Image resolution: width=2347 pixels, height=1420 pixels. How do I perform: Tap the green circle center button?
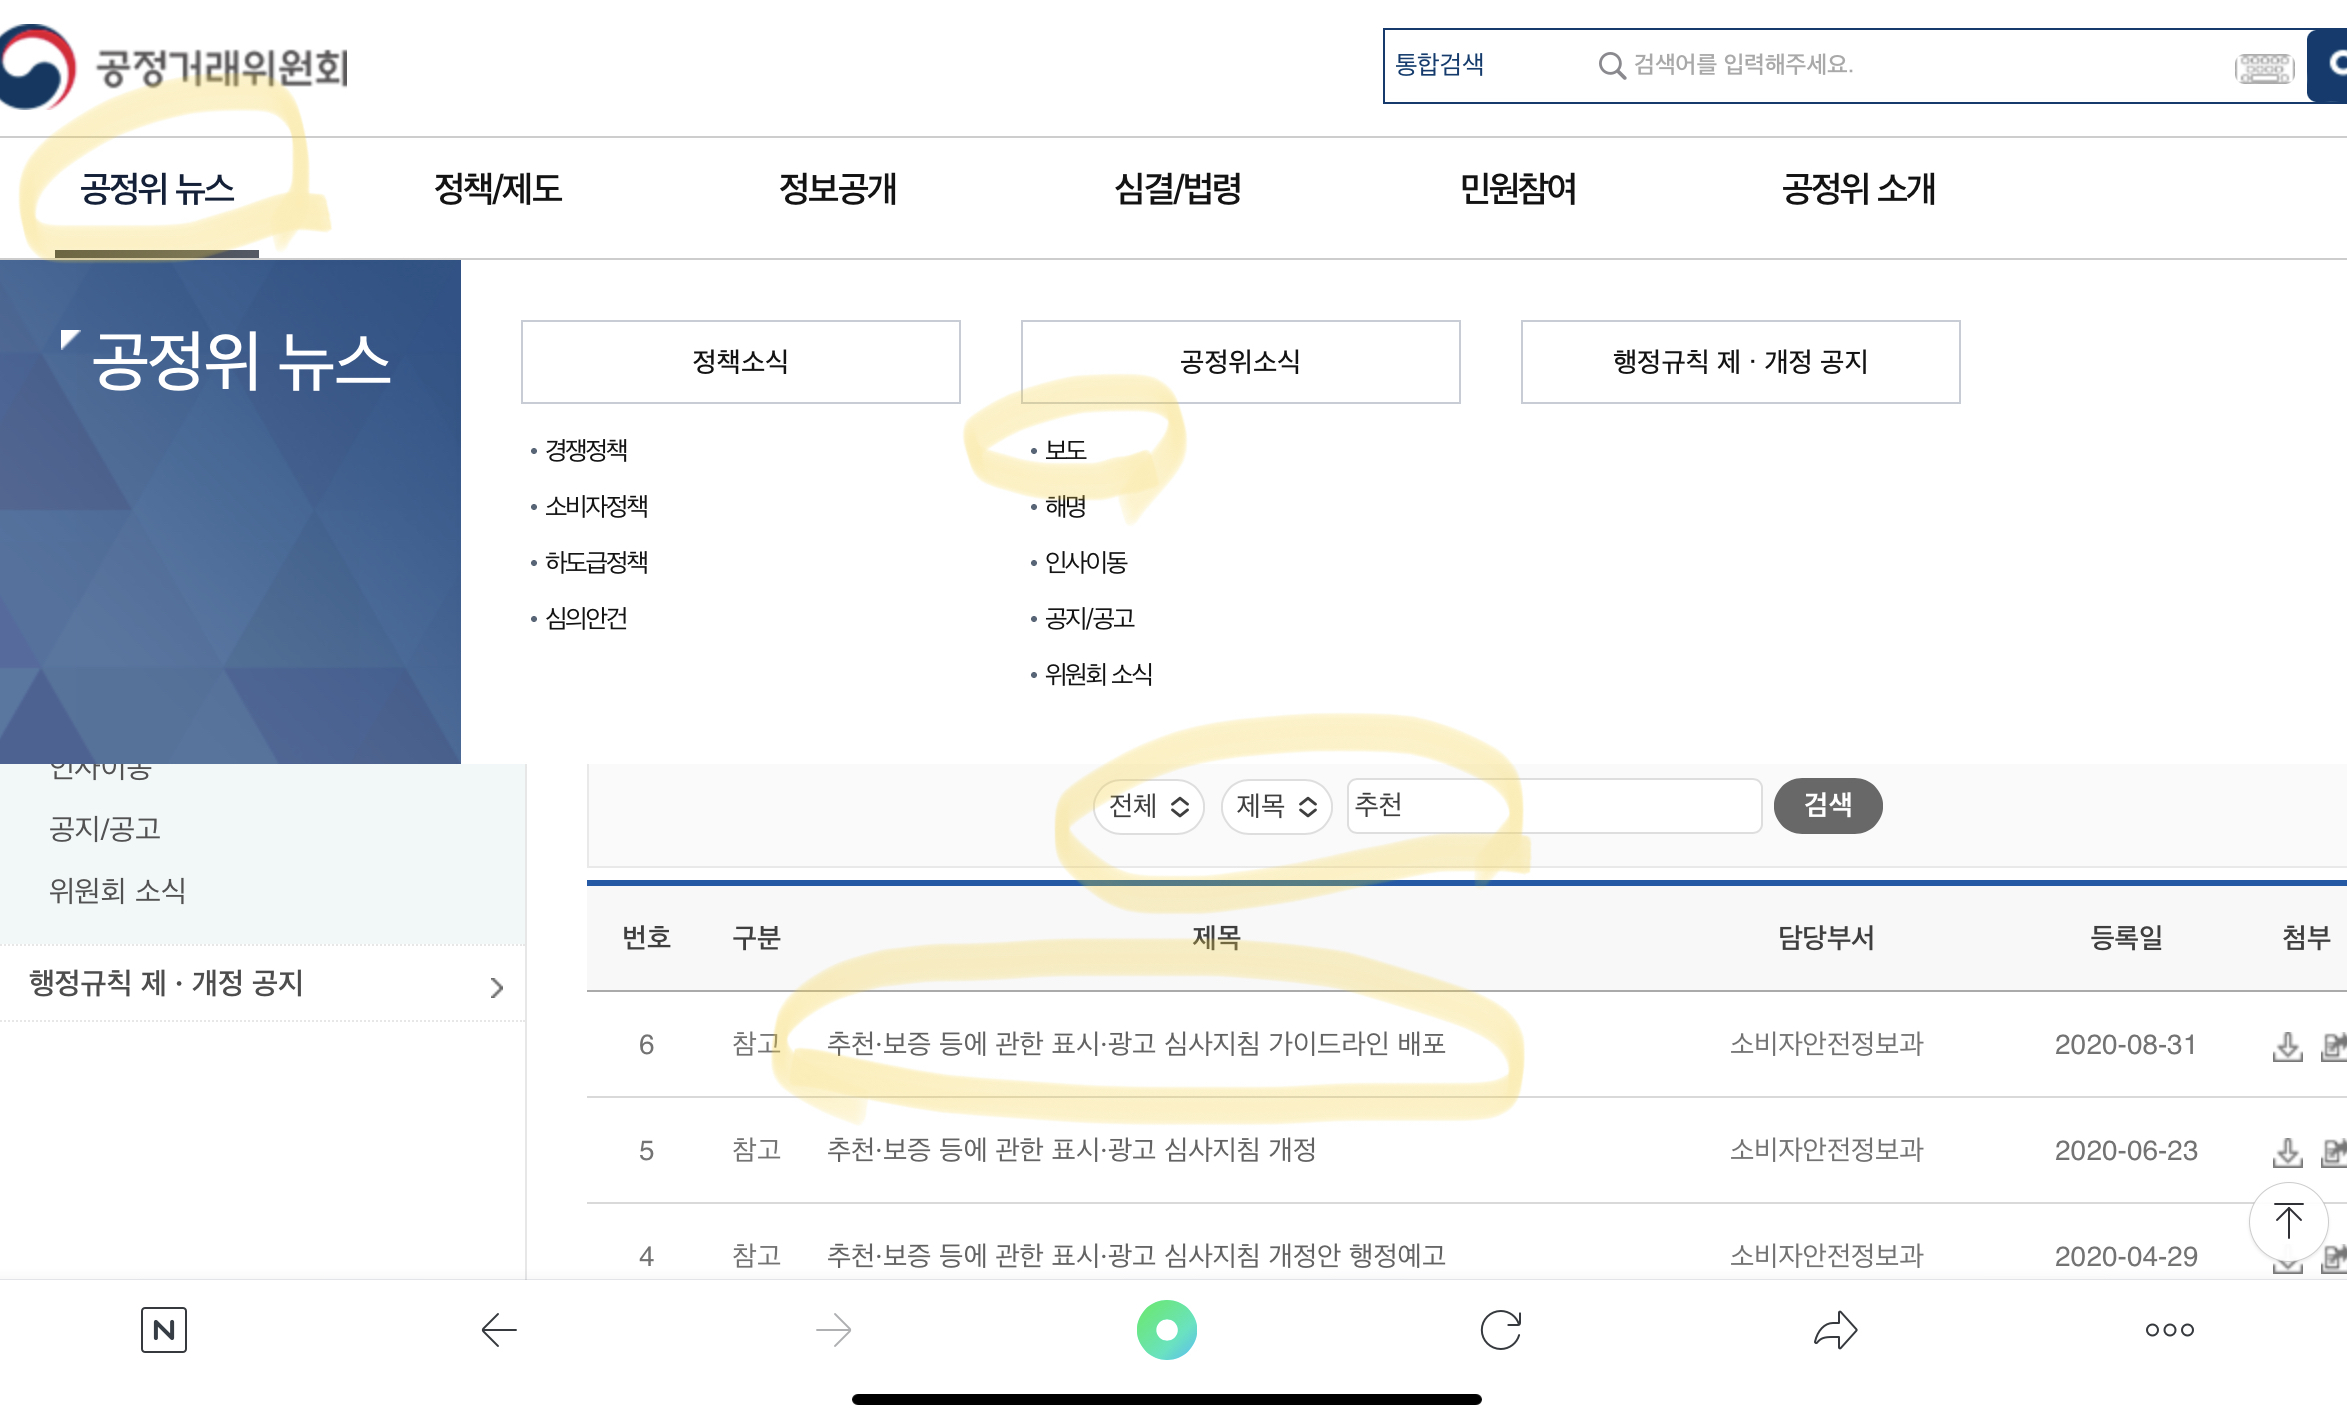[x=1166, y=1330]
